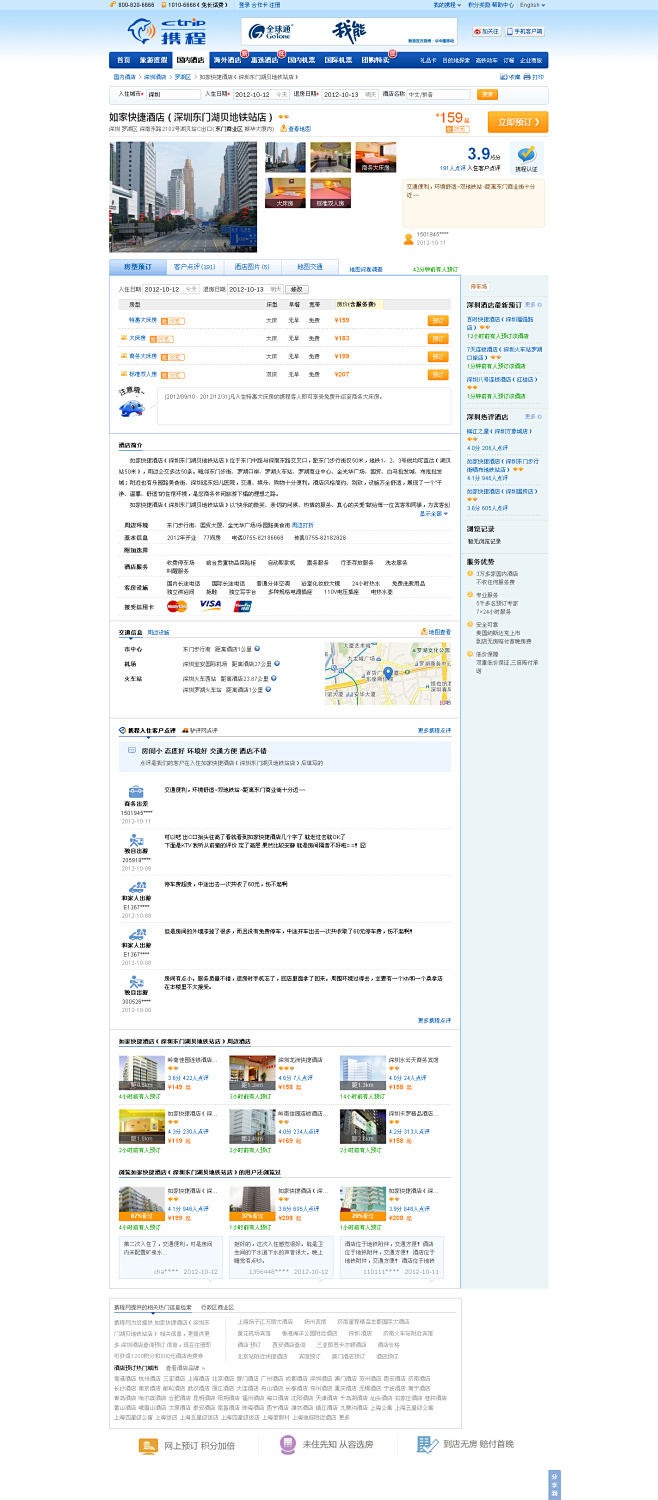Image resolution: width=658 pixels, height=1500 pixels.
Task: Click 大床房 room type name link
Action: (138, 338)
